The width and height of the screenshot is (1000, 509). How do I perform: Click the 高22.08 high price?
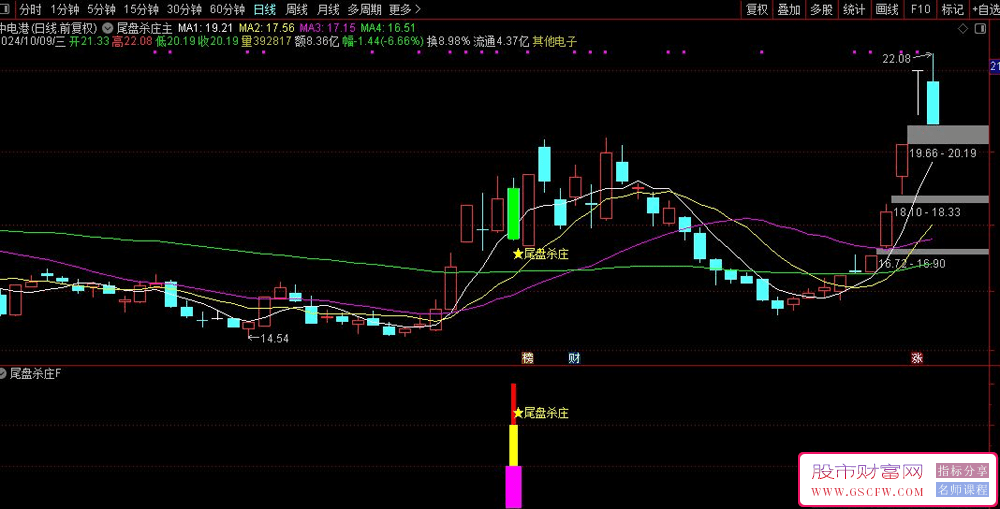132,41
